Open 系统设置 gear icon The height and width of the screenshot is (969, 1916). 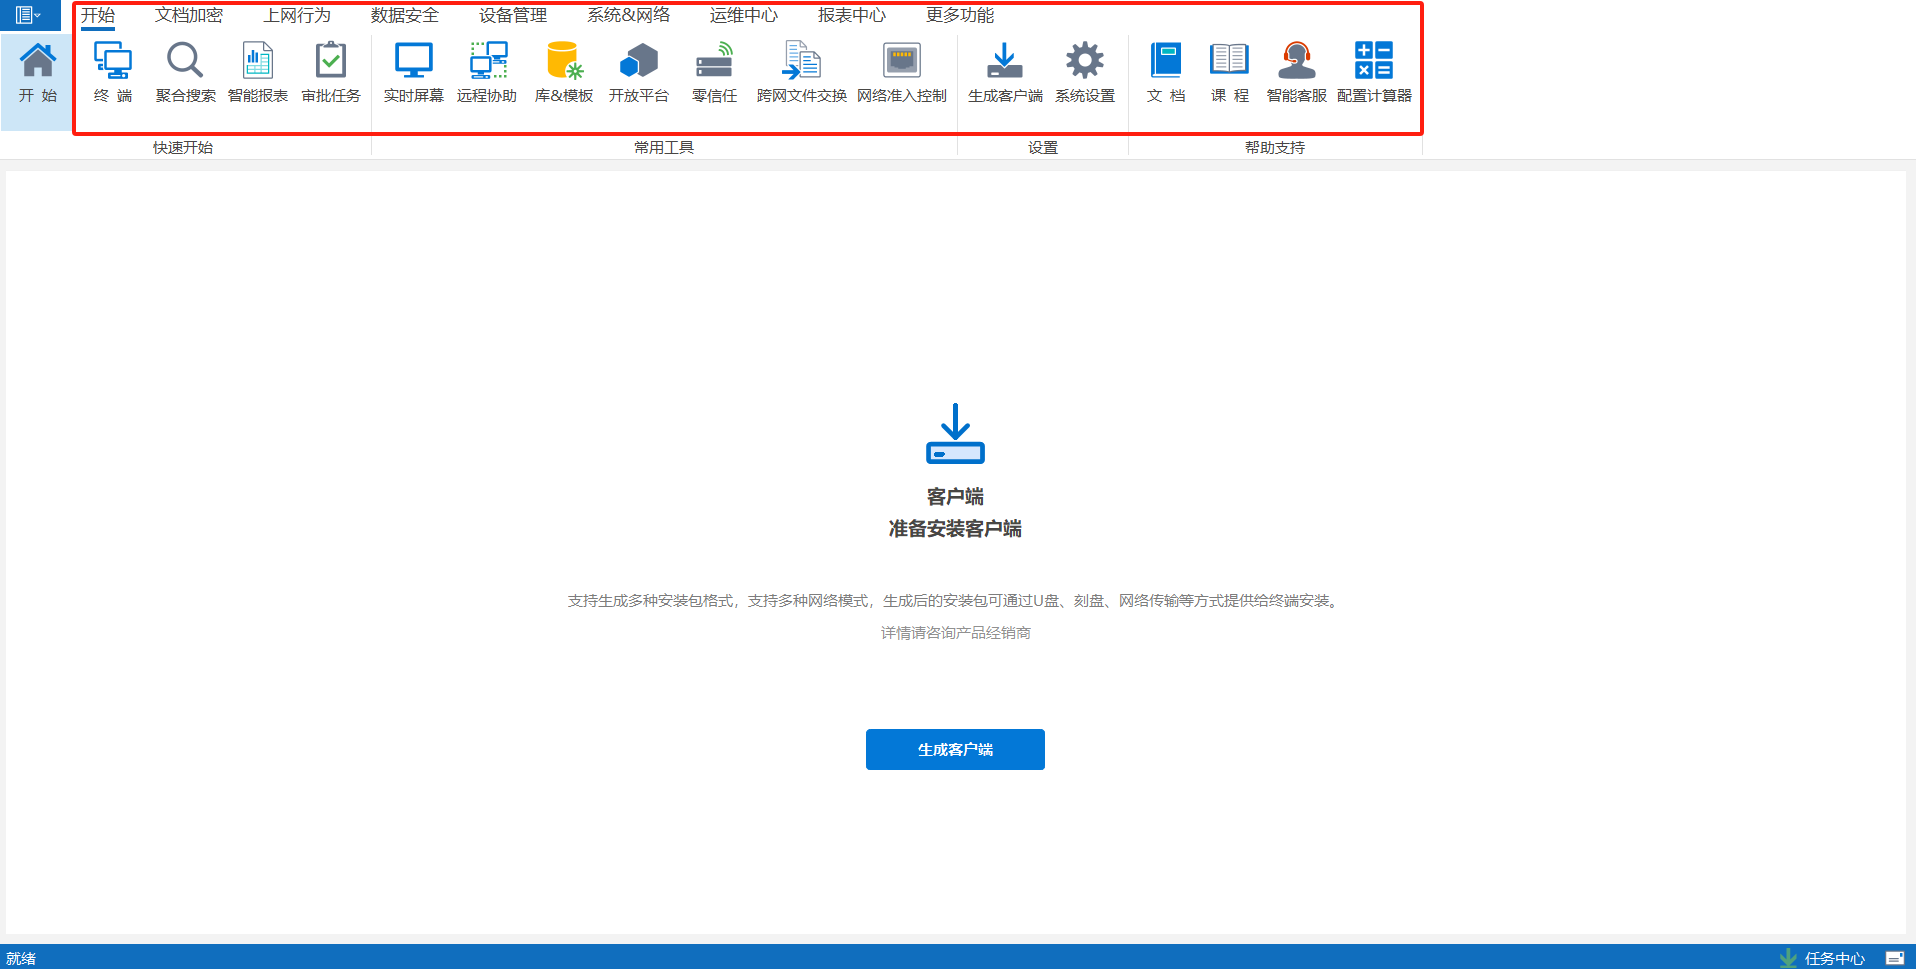pyautogui.click(x=1084, y=62)
